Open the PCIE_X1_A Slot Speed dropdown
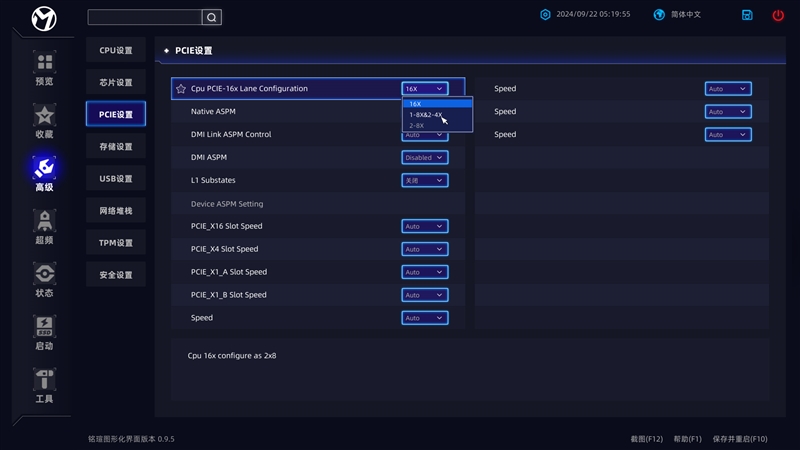The width and height of the screenshot is (800, 450). click(x=425, y=272)
